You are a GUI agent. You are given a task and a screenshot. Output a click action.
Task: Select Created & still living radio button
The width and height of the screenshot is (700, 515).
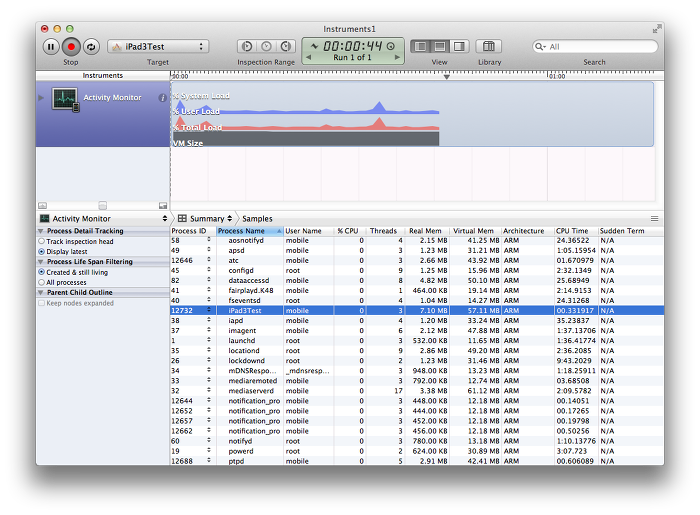click(x=42, y=272)
